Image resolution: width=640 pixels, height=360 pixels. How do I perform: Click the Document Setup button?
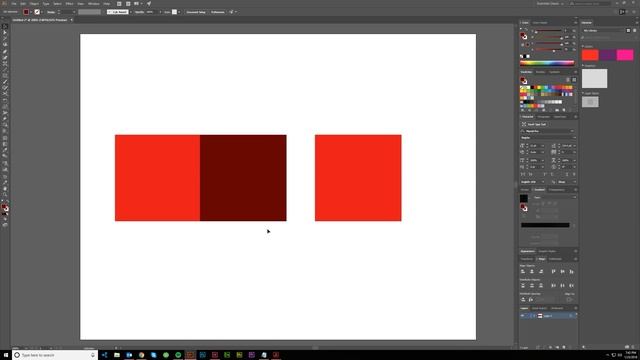click(x=196, y=12)
